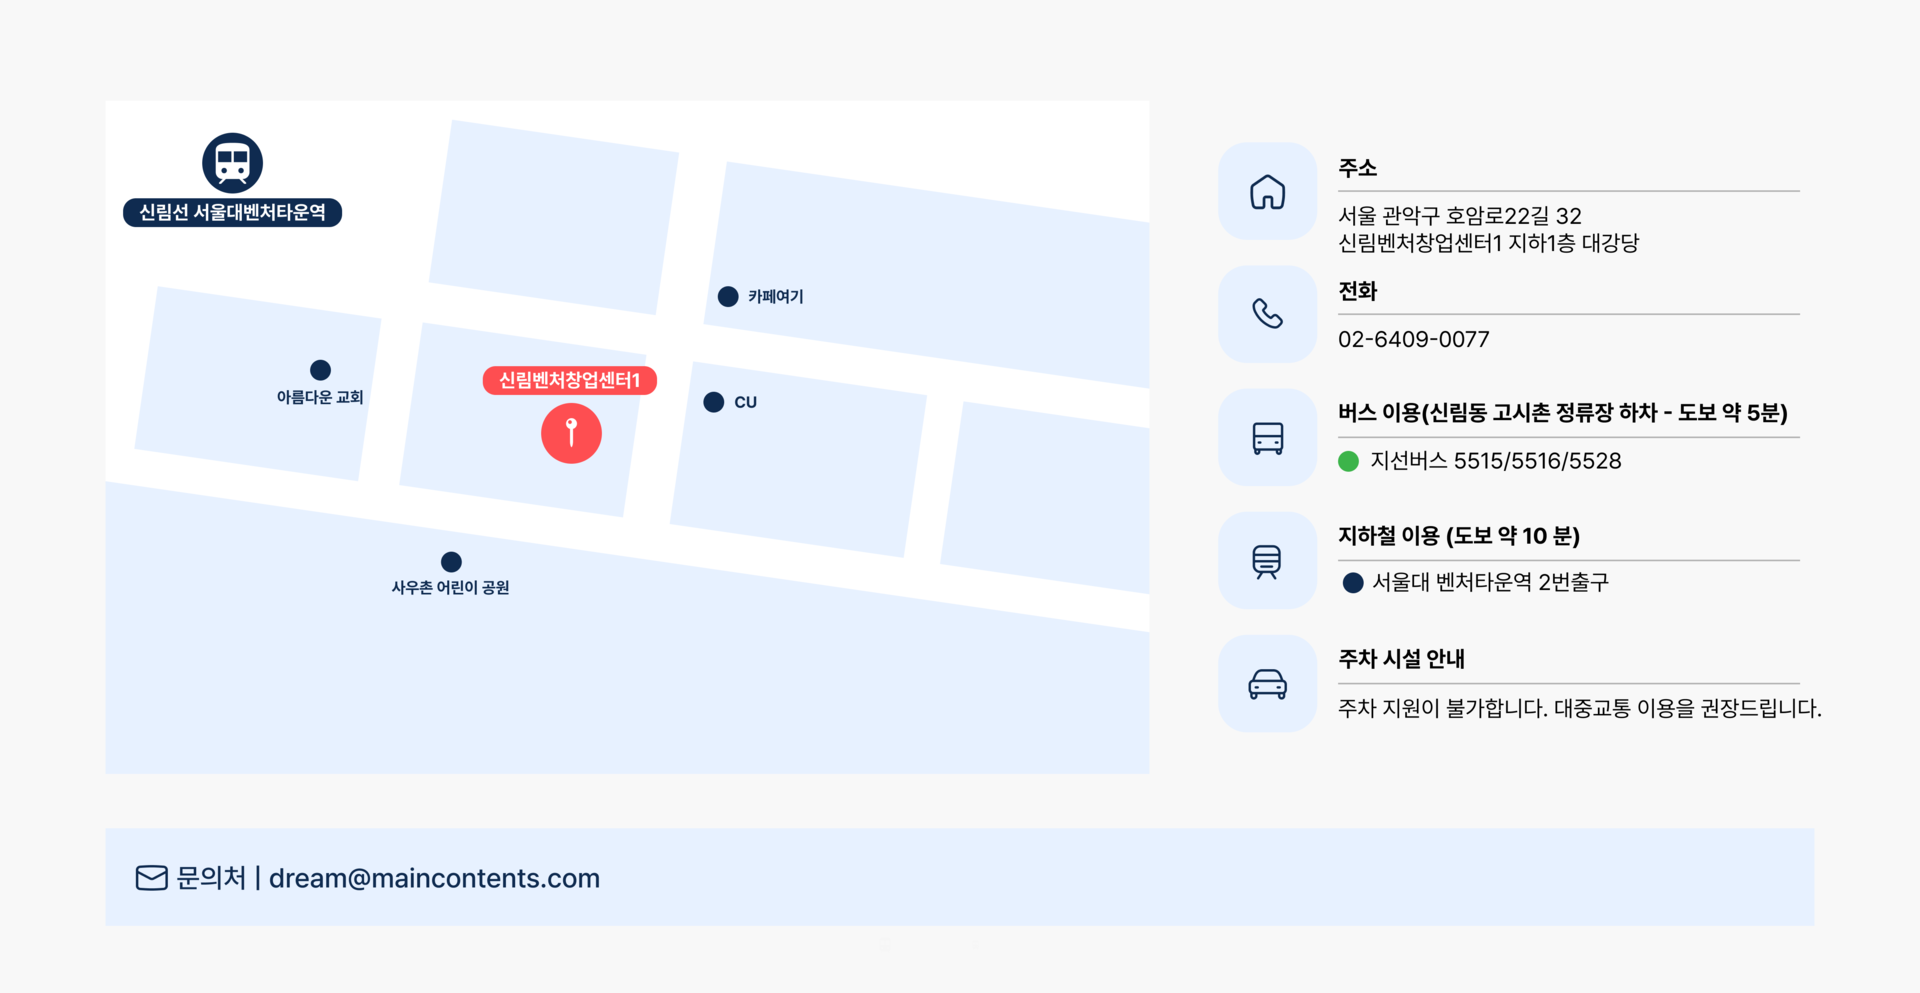Click the car parking icon

[1267, 684]
